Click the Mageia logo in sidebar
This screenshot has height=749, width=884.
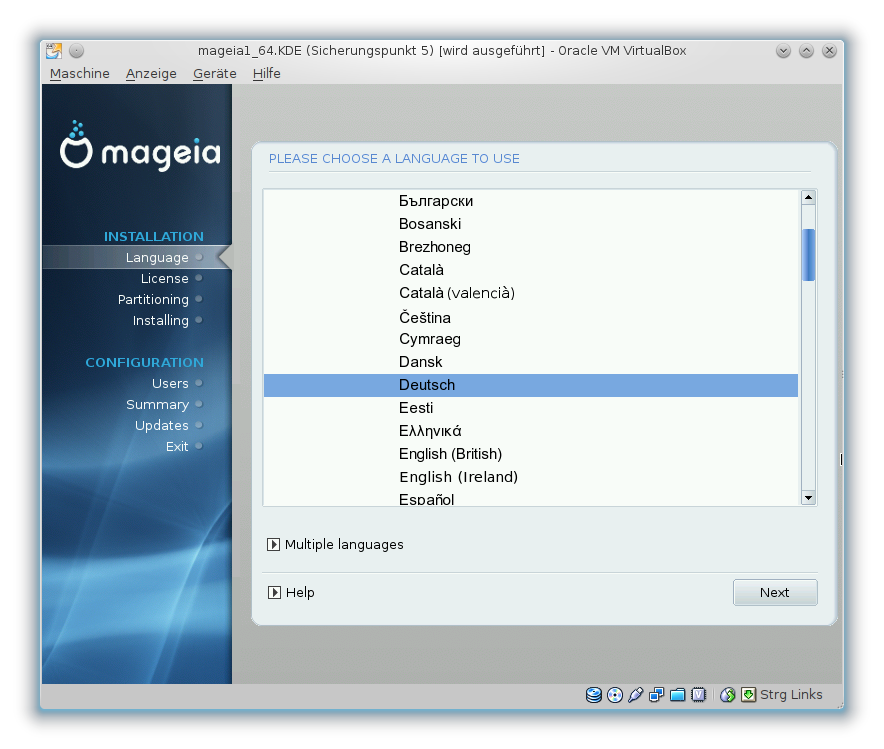(140, 146)
